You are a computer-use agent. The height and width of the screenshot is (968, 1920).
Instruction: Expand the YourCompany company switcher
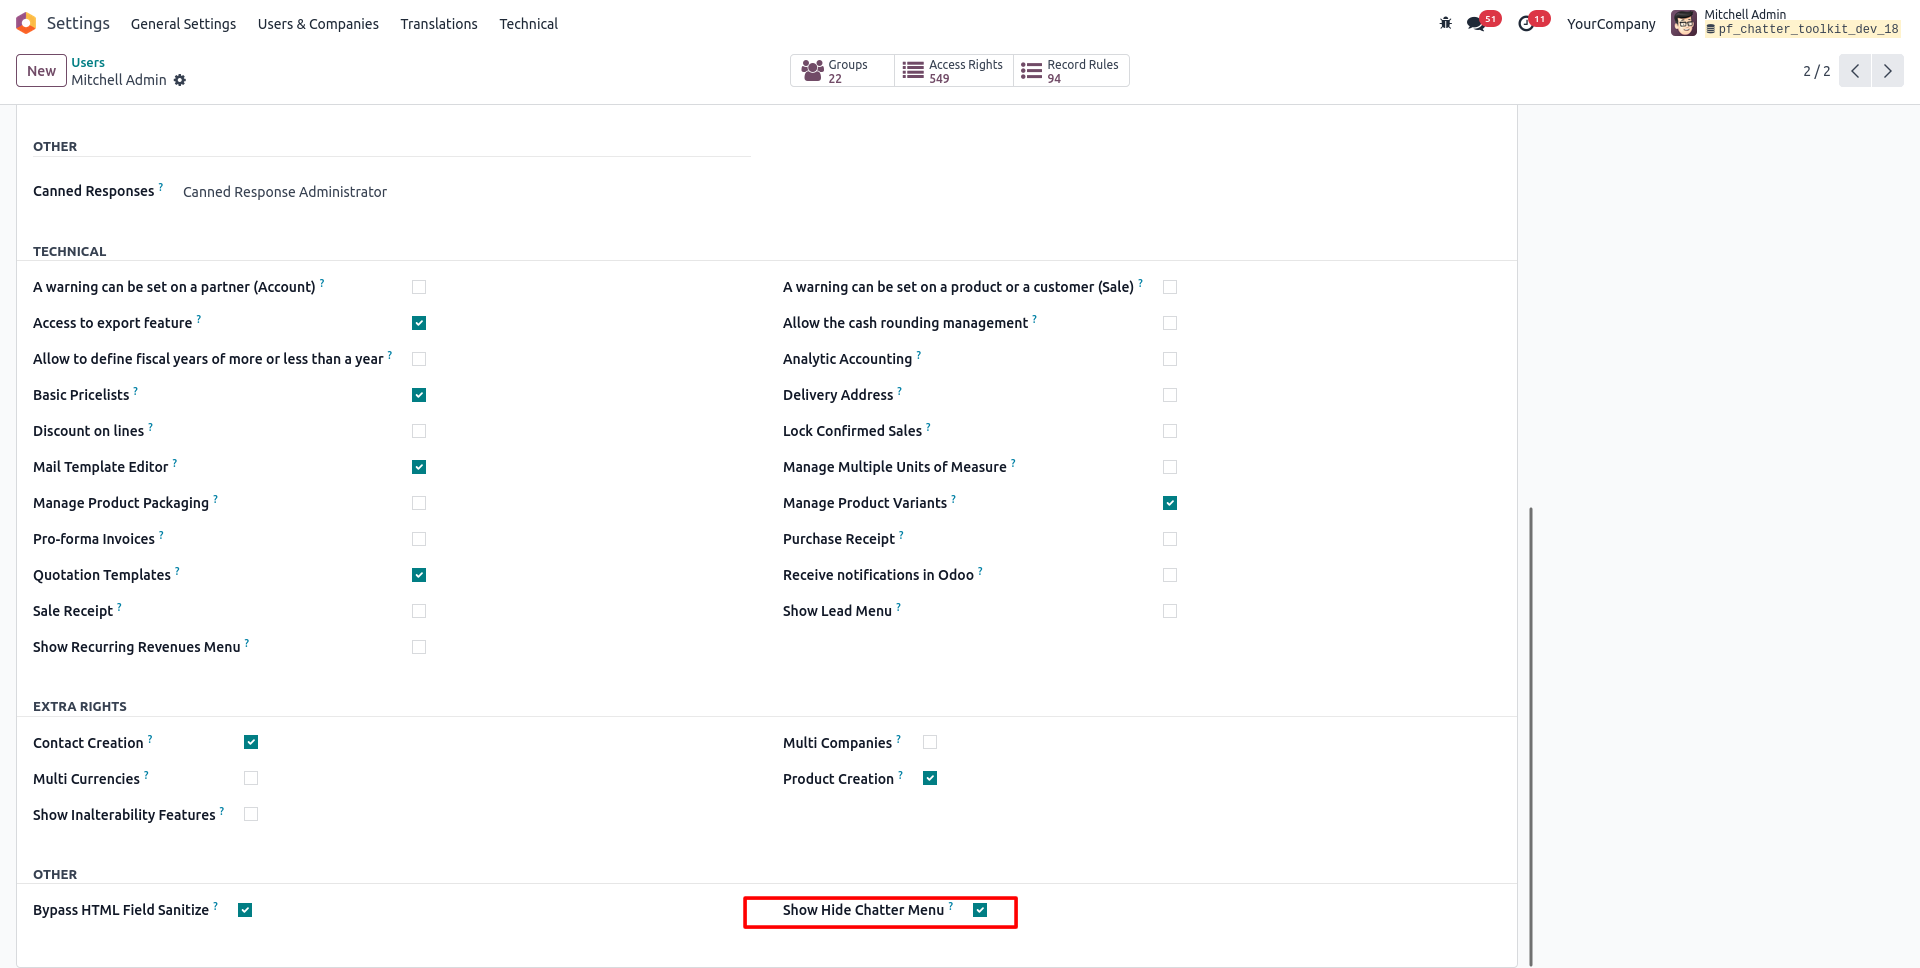coord(1611,24)
